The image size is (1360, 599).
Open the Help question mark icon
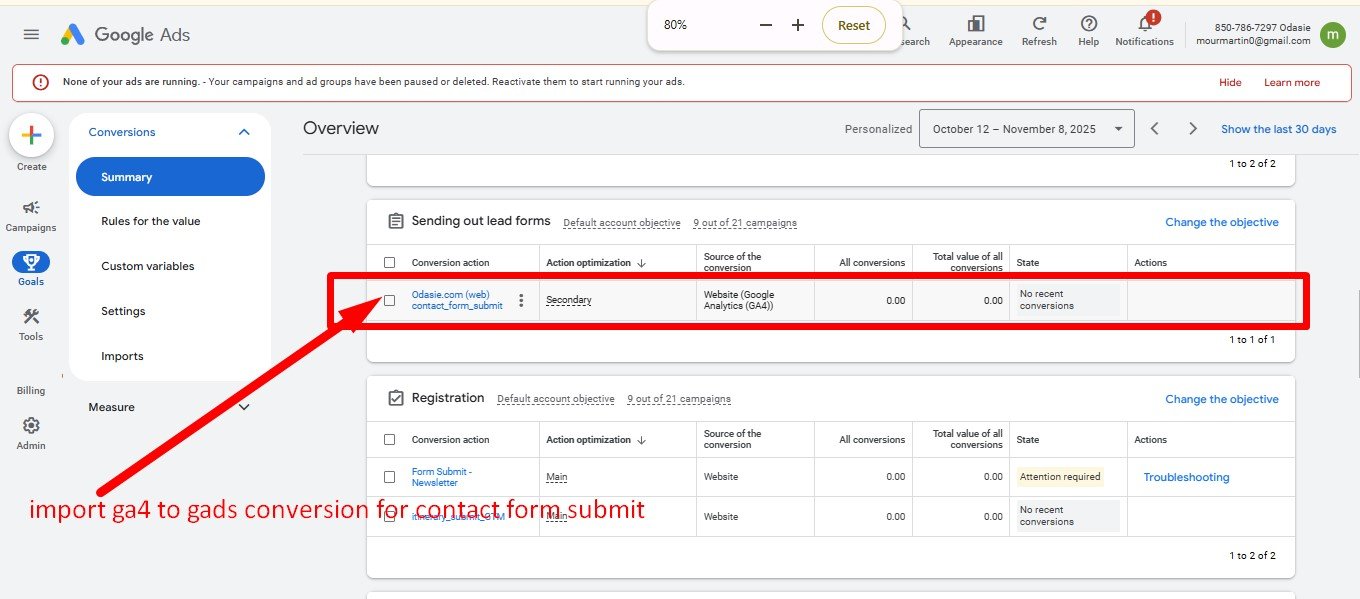[1089, 24]
